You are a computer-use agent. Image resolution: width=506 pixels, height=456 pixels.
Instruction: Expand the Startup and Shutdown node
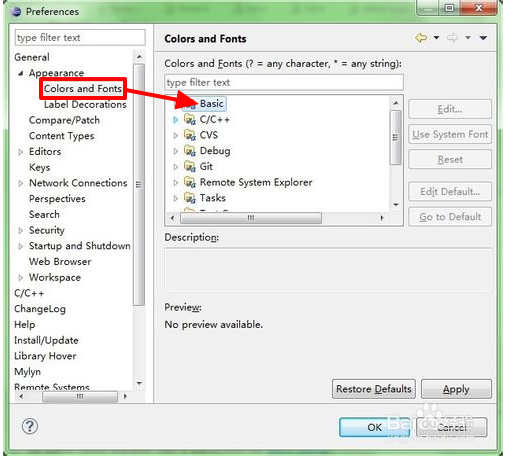(21, 246)
